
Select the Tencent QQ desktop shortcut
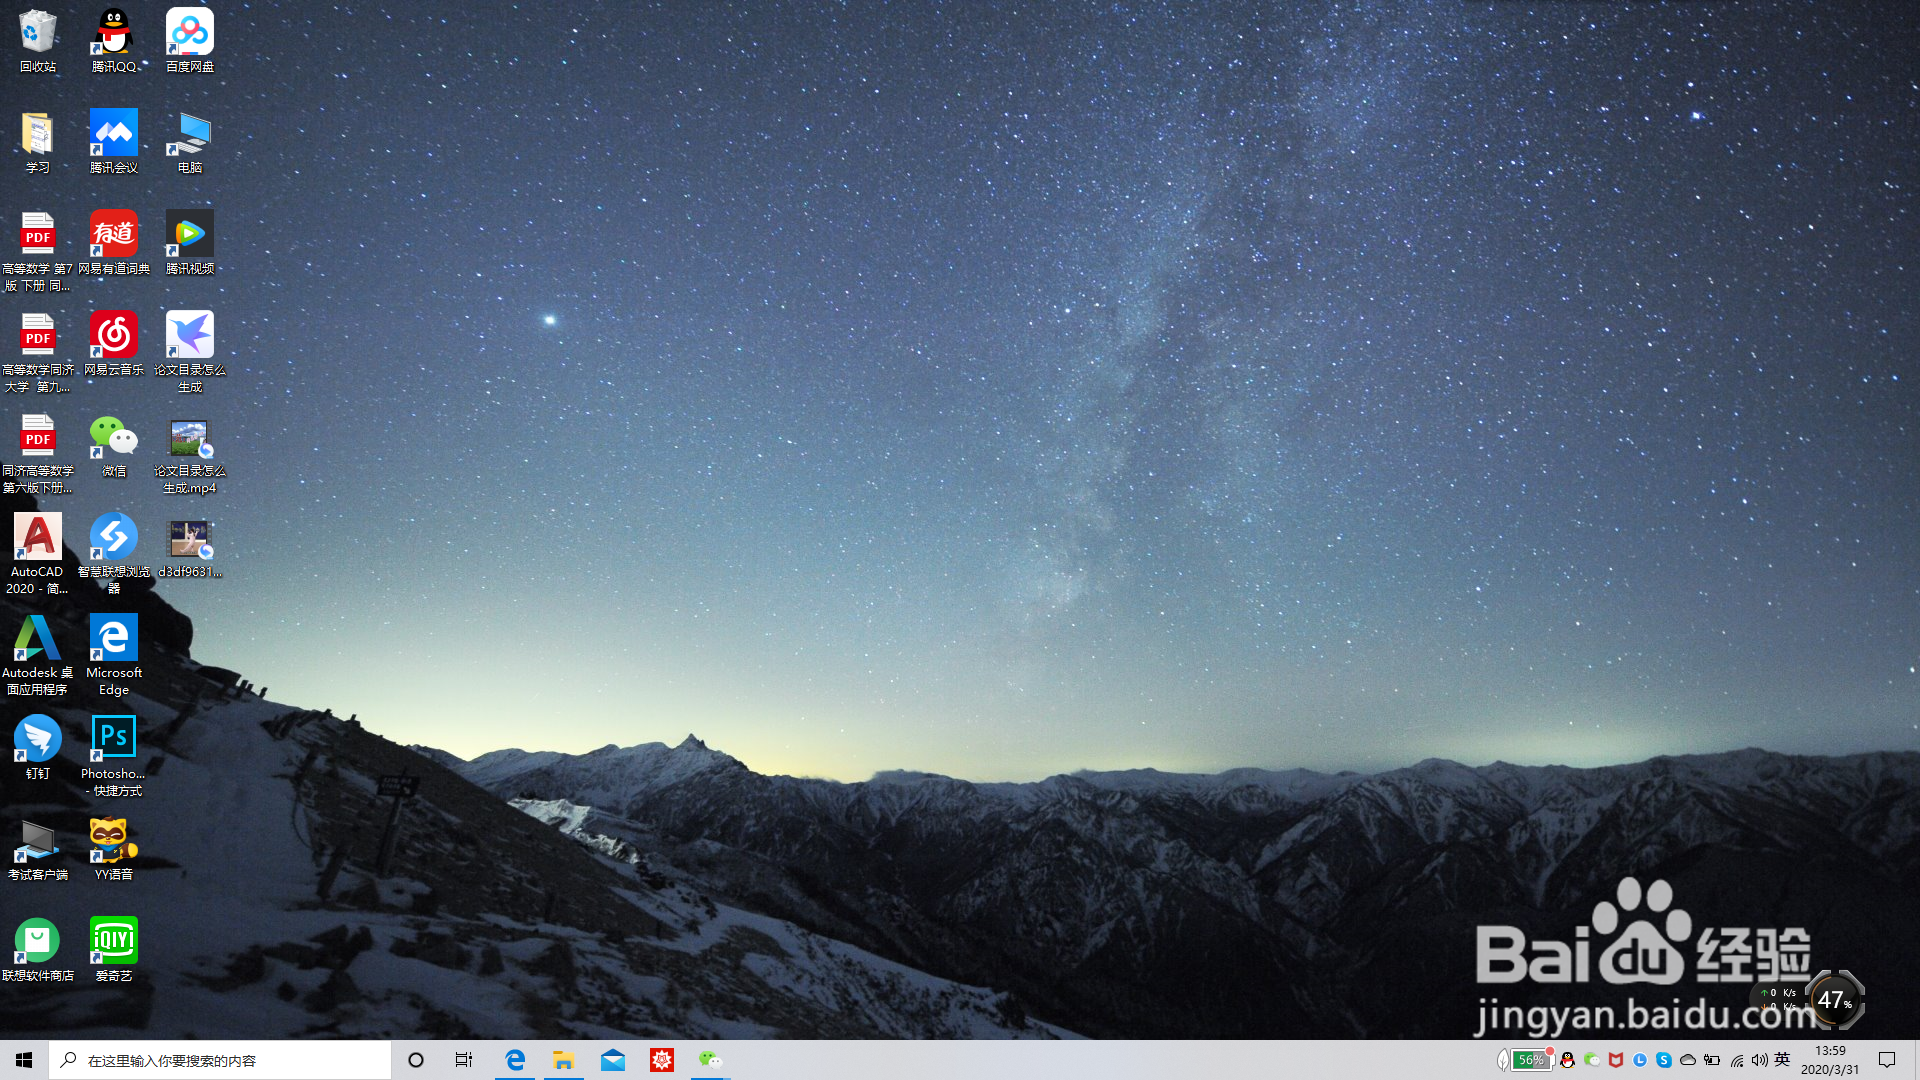(113, 33)
